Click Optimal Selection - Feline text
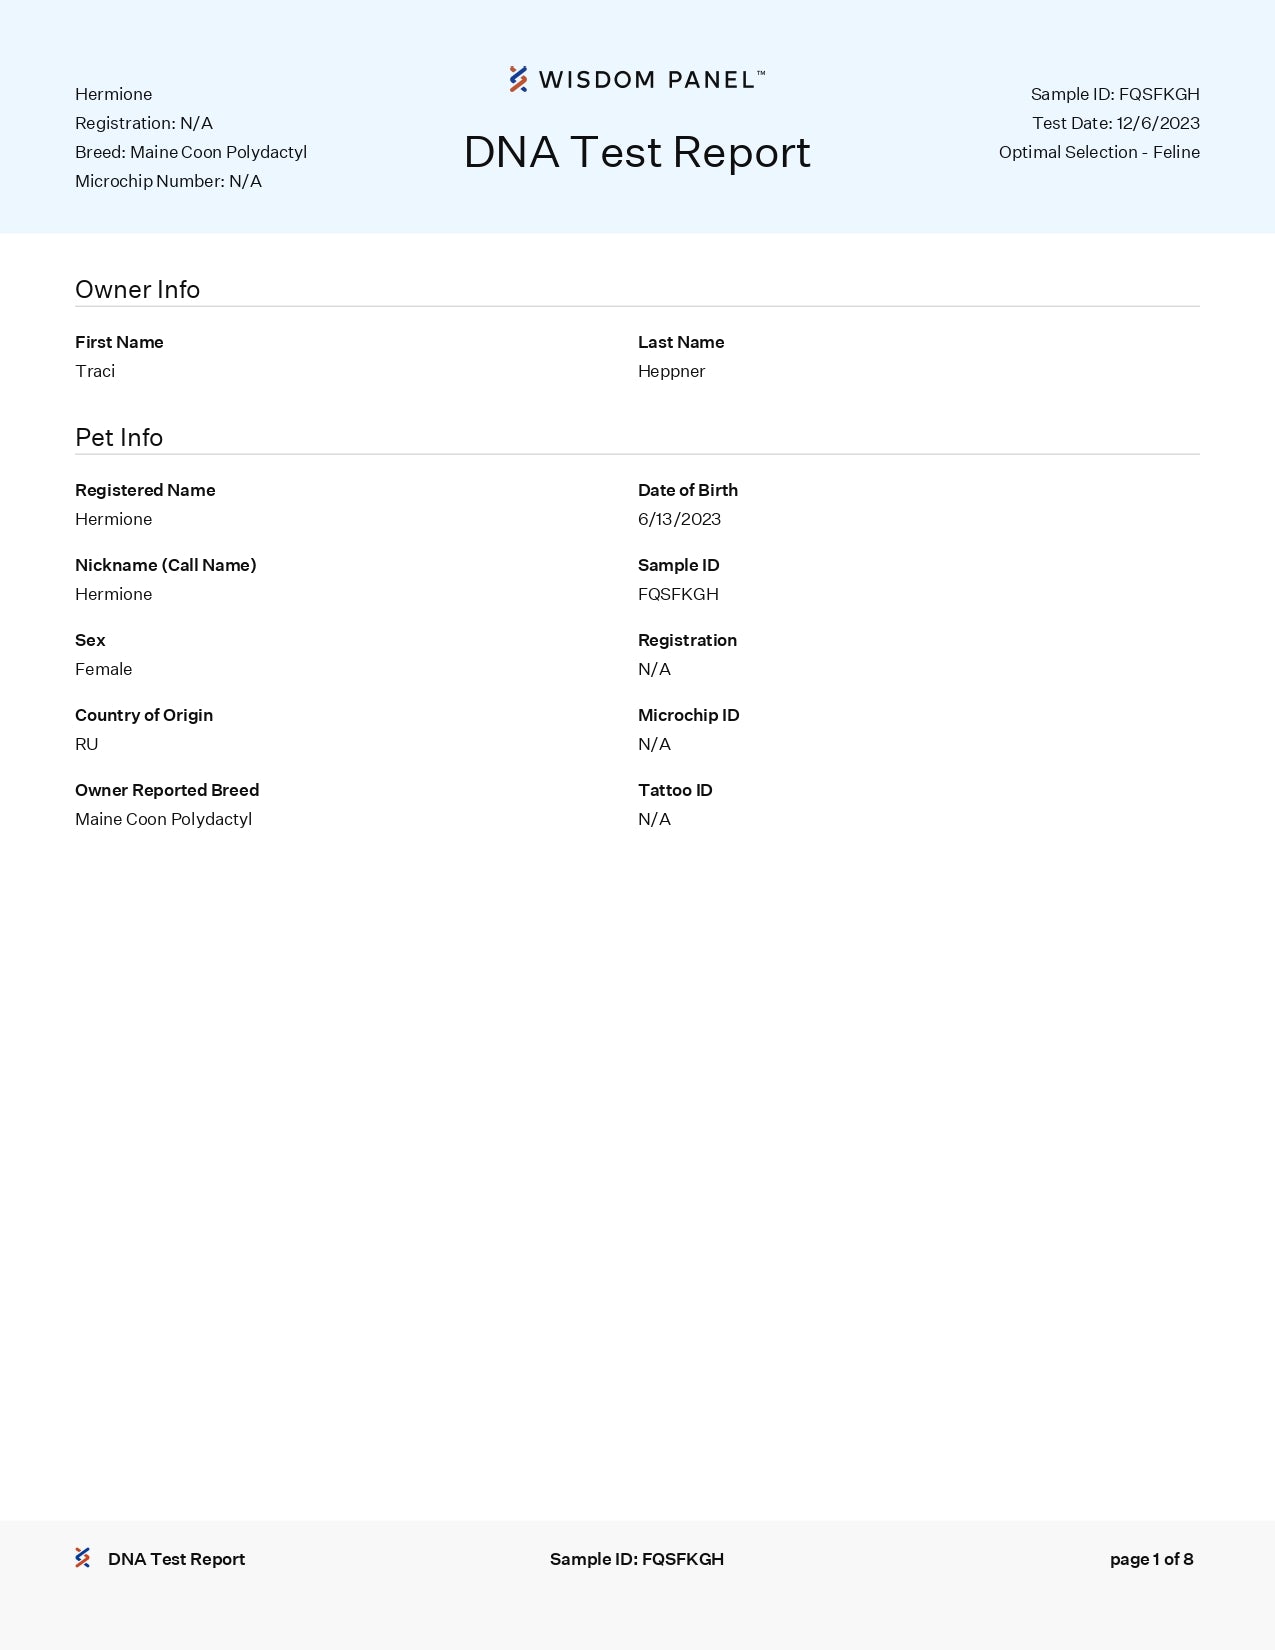The width and height of the screenshot is (1275, 1650). (1098, 152)
